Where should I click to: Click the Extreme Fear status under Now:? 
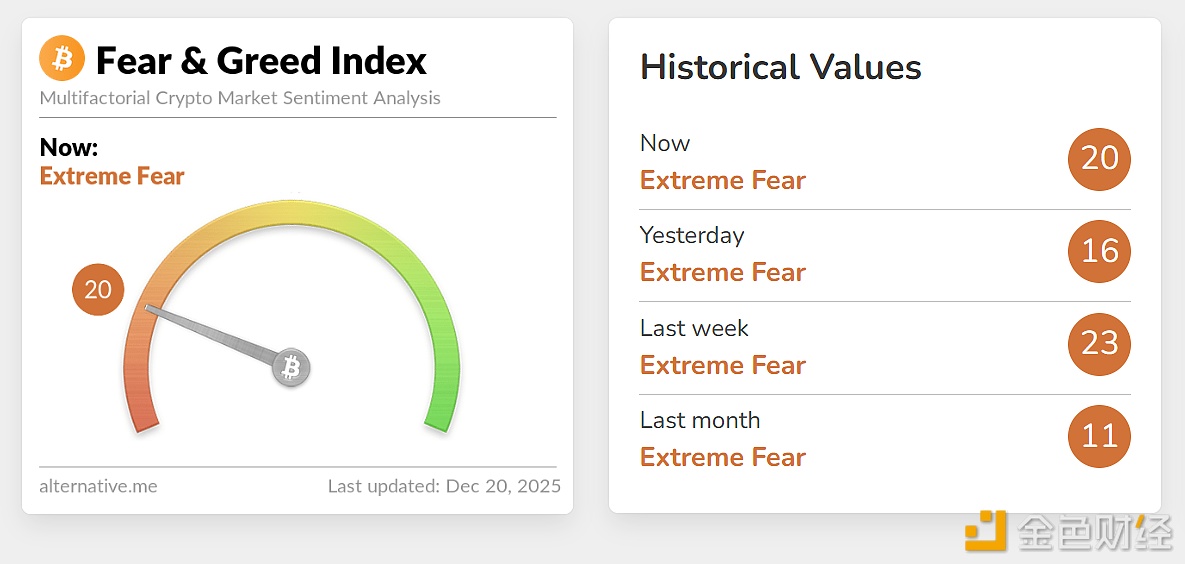click(112, 177)
